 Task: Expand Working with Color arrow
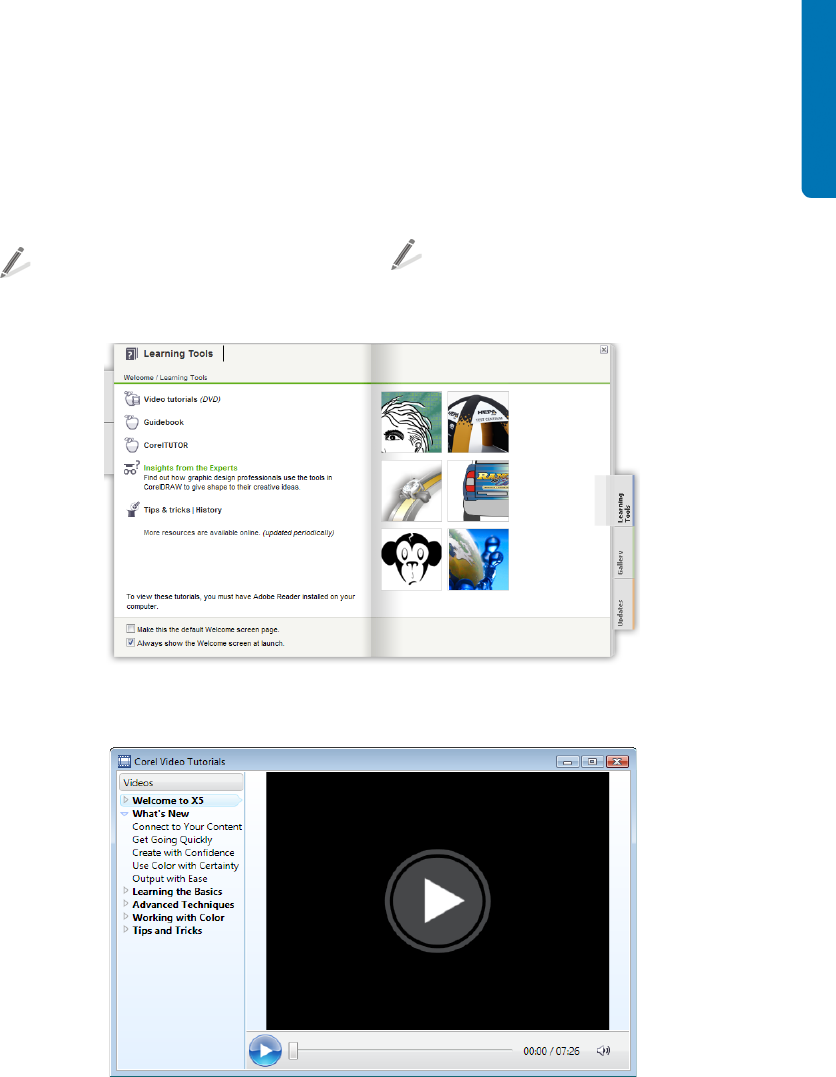pos(126,917)
